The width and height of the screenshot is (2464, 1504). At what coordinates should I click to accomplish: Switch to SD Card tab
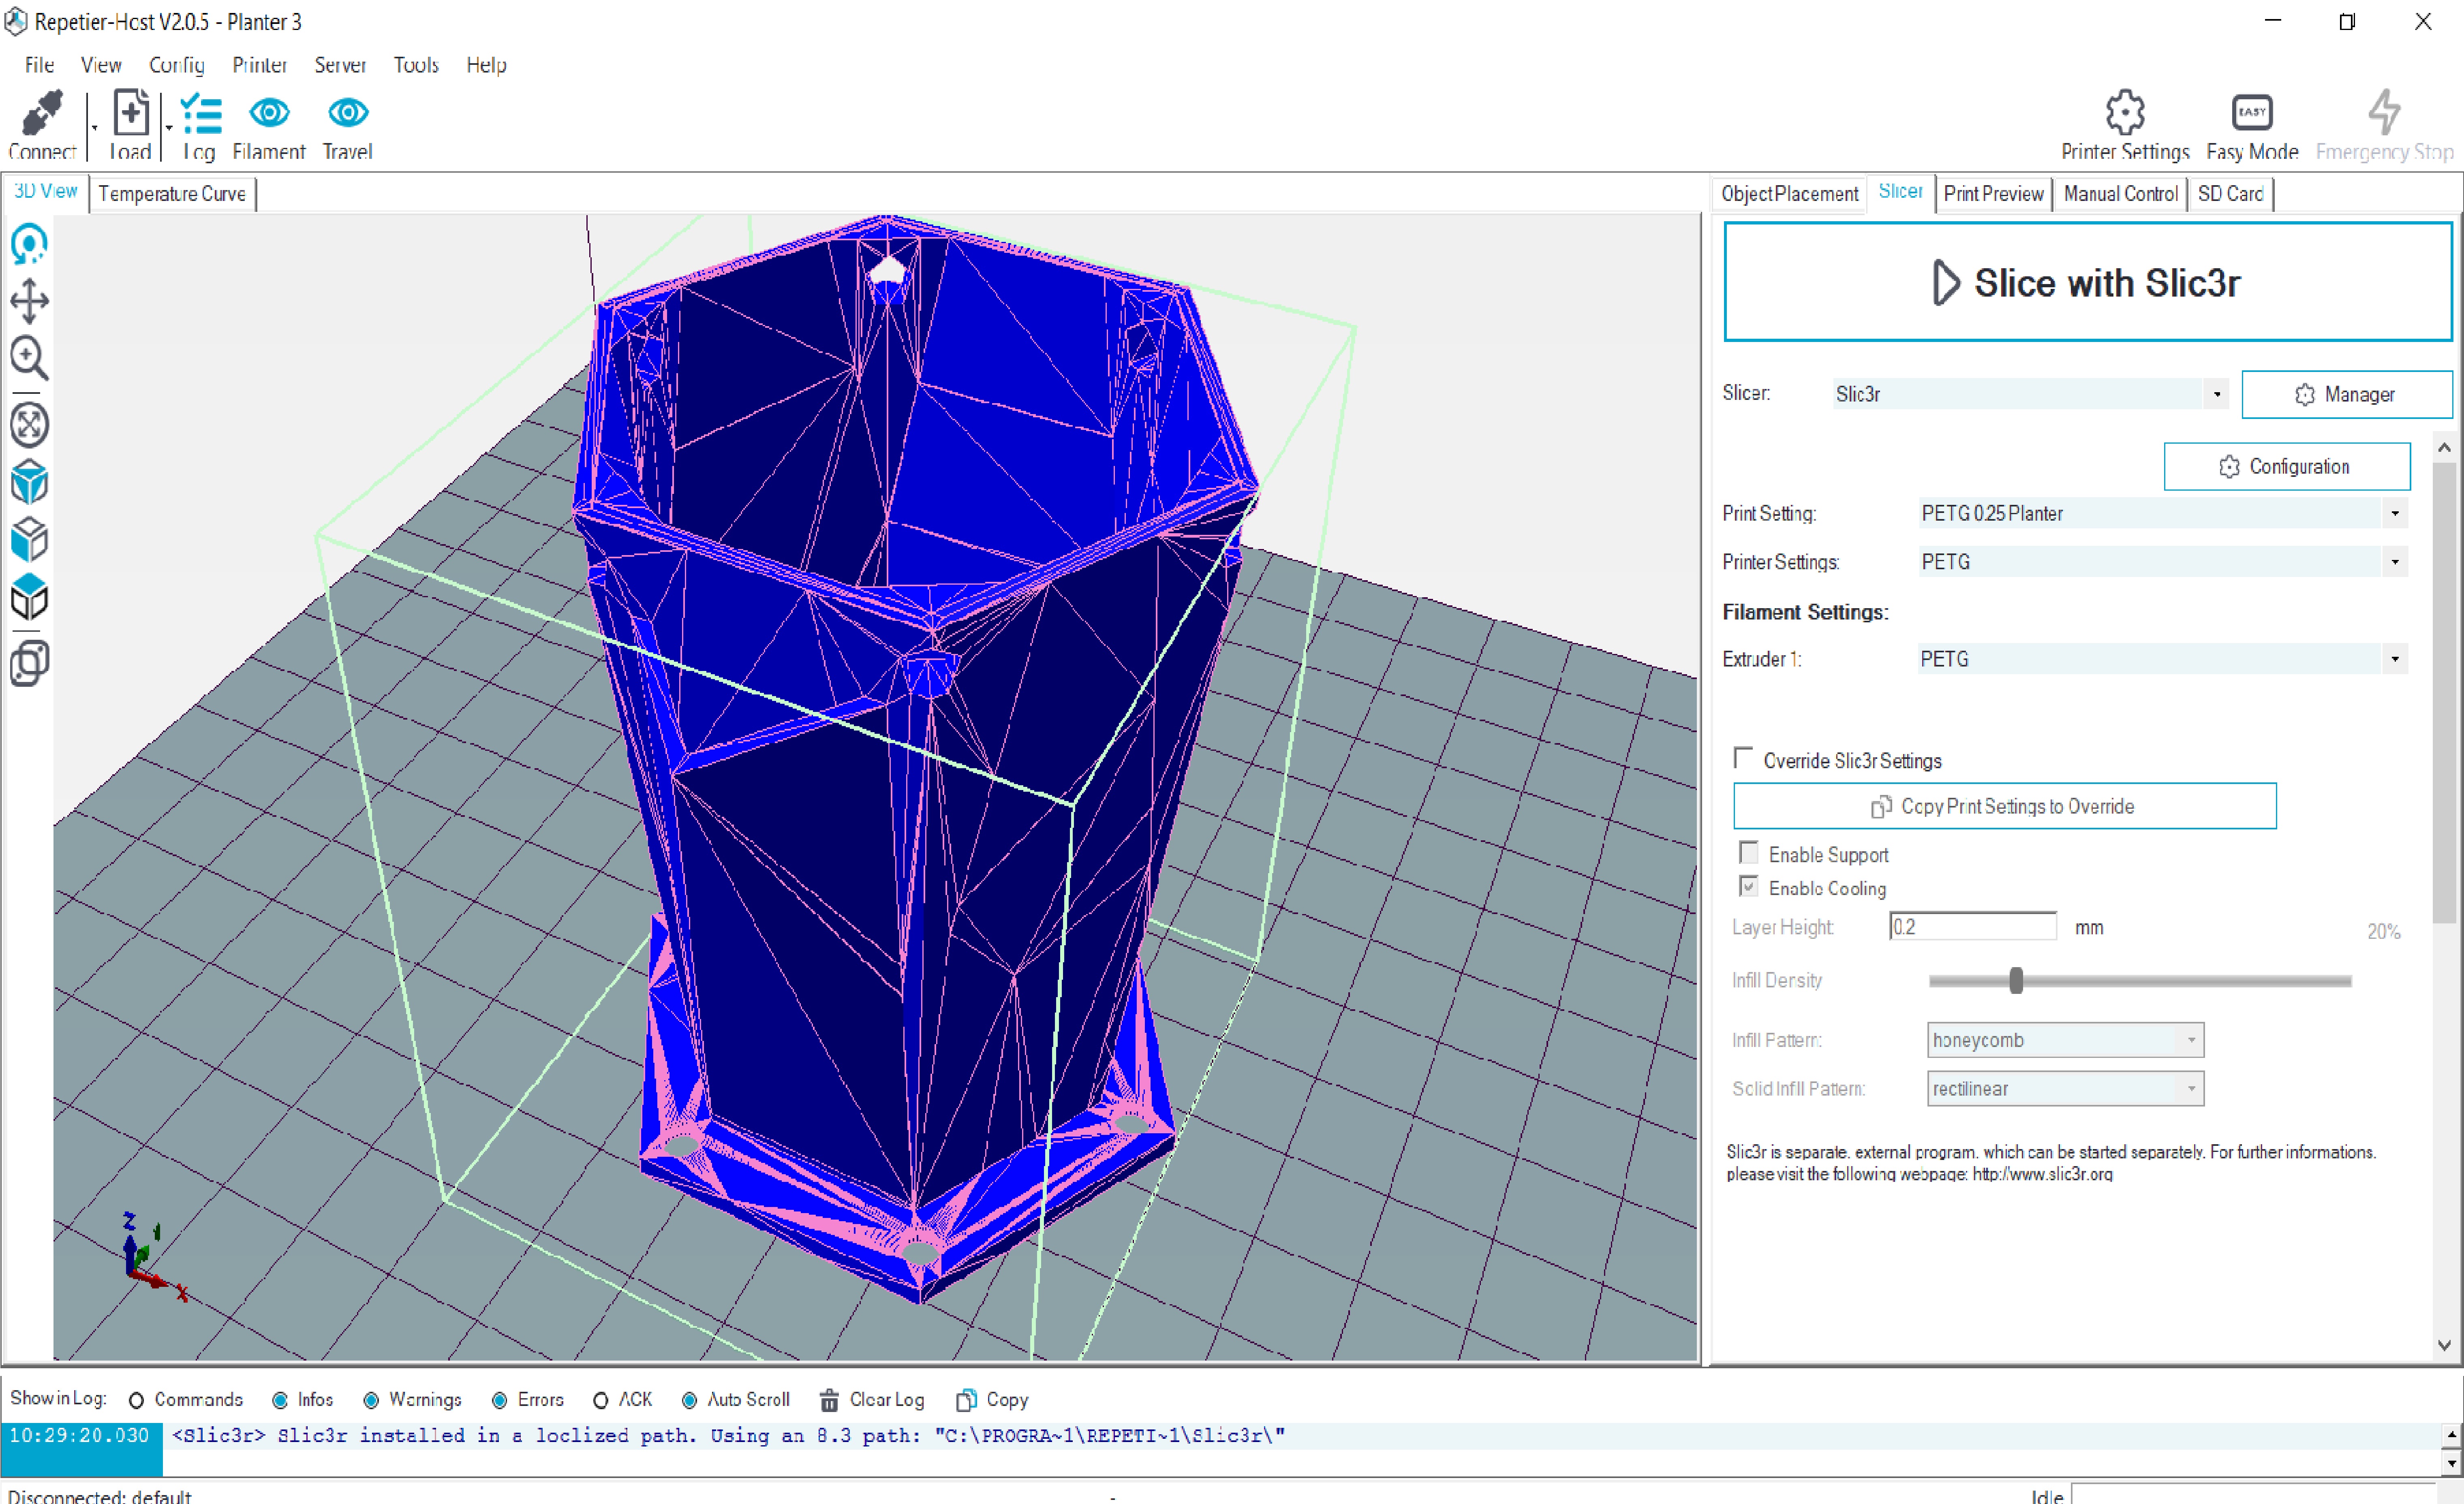point(2230,194)
